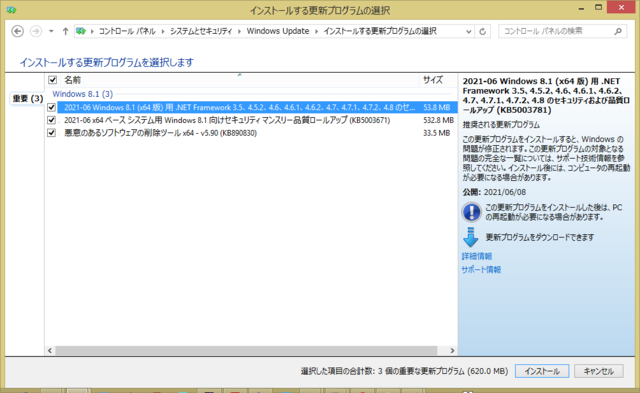This screenshot has width=640, height=393.
Task: Sort by the 名前 column header
Action: 240,80
